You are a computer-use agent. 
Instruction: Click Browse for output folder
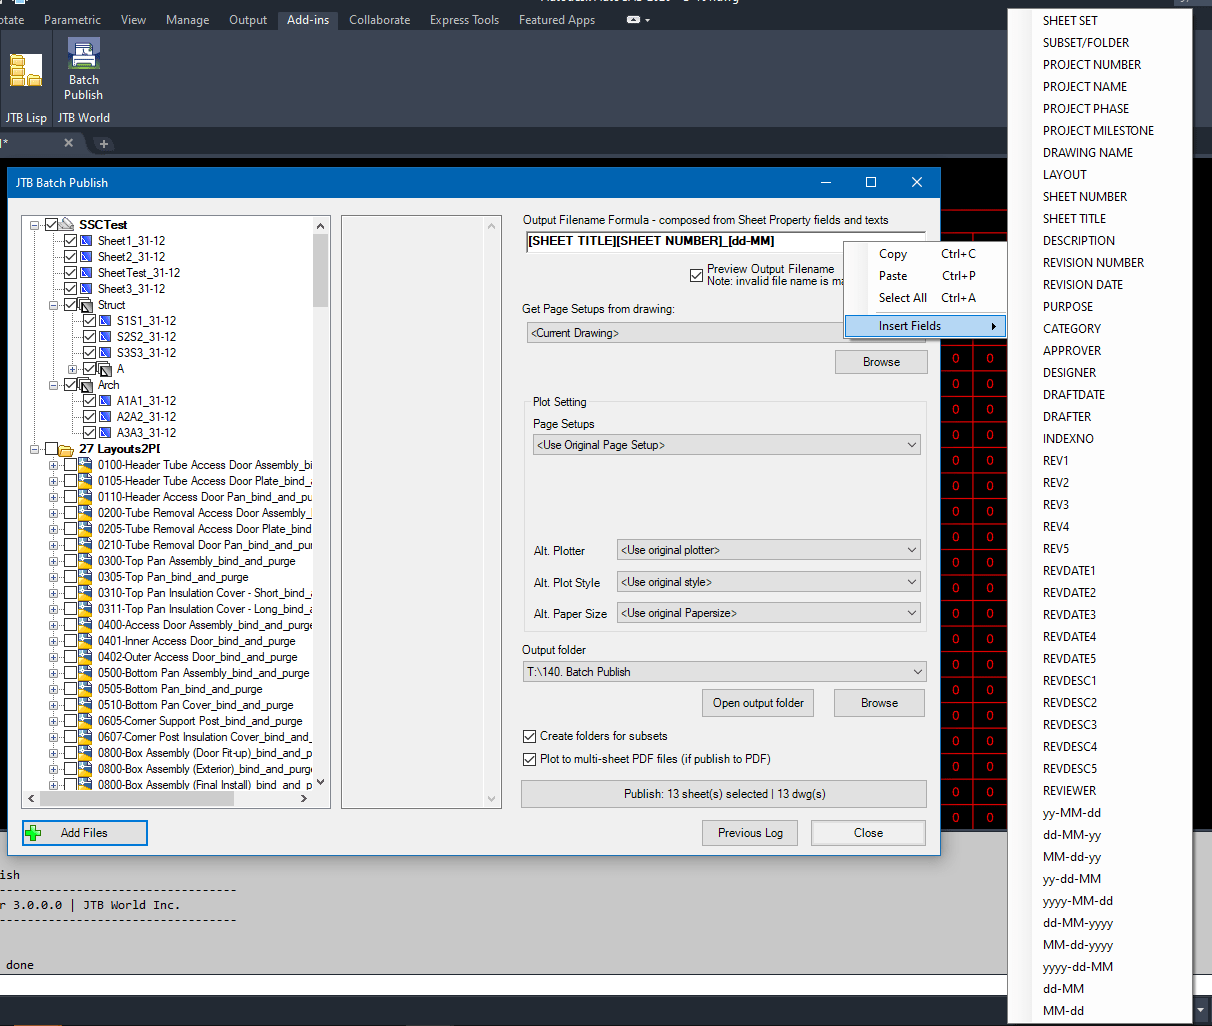click(879, 703)
